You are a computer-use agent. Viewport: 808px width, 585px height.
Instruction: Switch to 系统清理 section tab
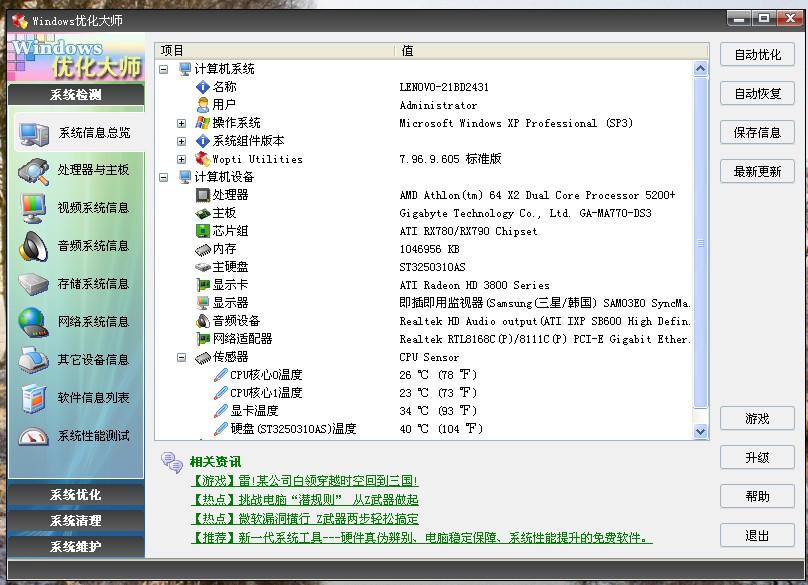[x=76, y=521]
